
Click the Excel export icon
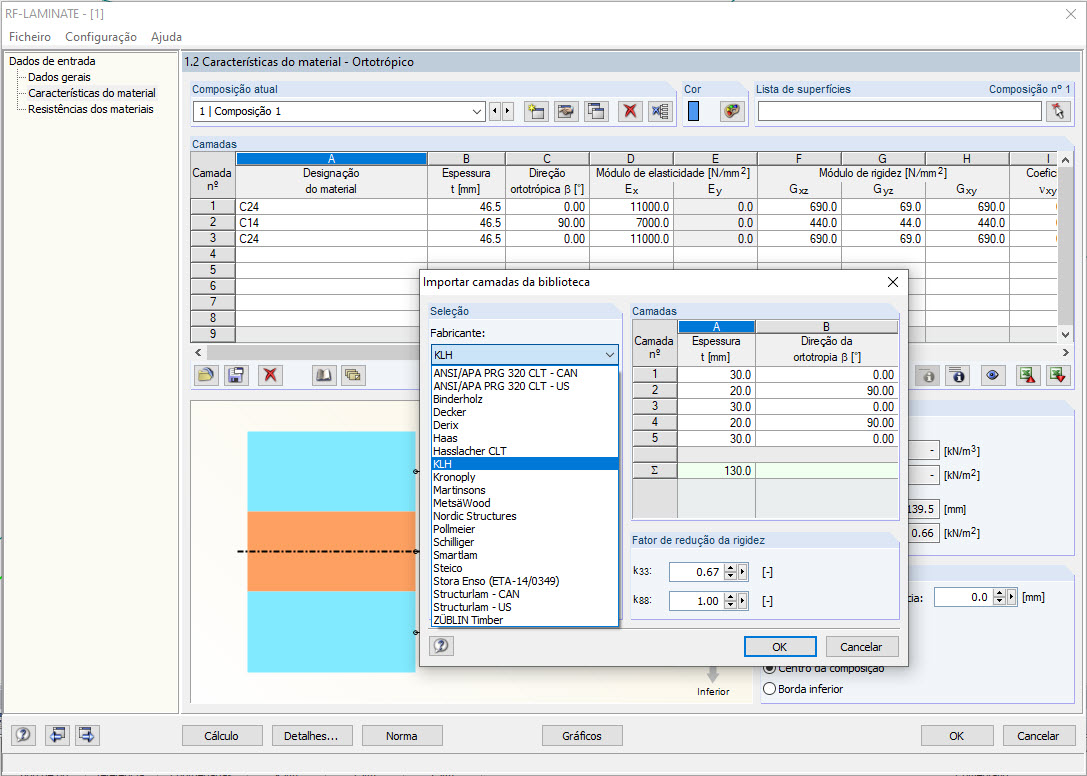click(x=1027, y=375)
